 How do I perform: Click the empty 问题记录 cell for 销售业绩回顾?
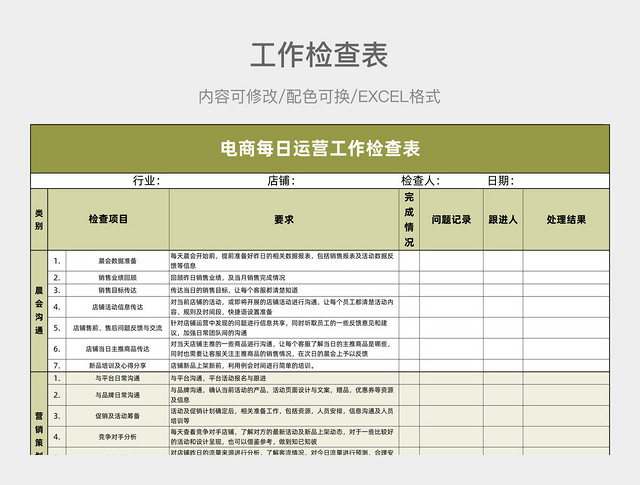pyautogui.click(x=451, y=278)
